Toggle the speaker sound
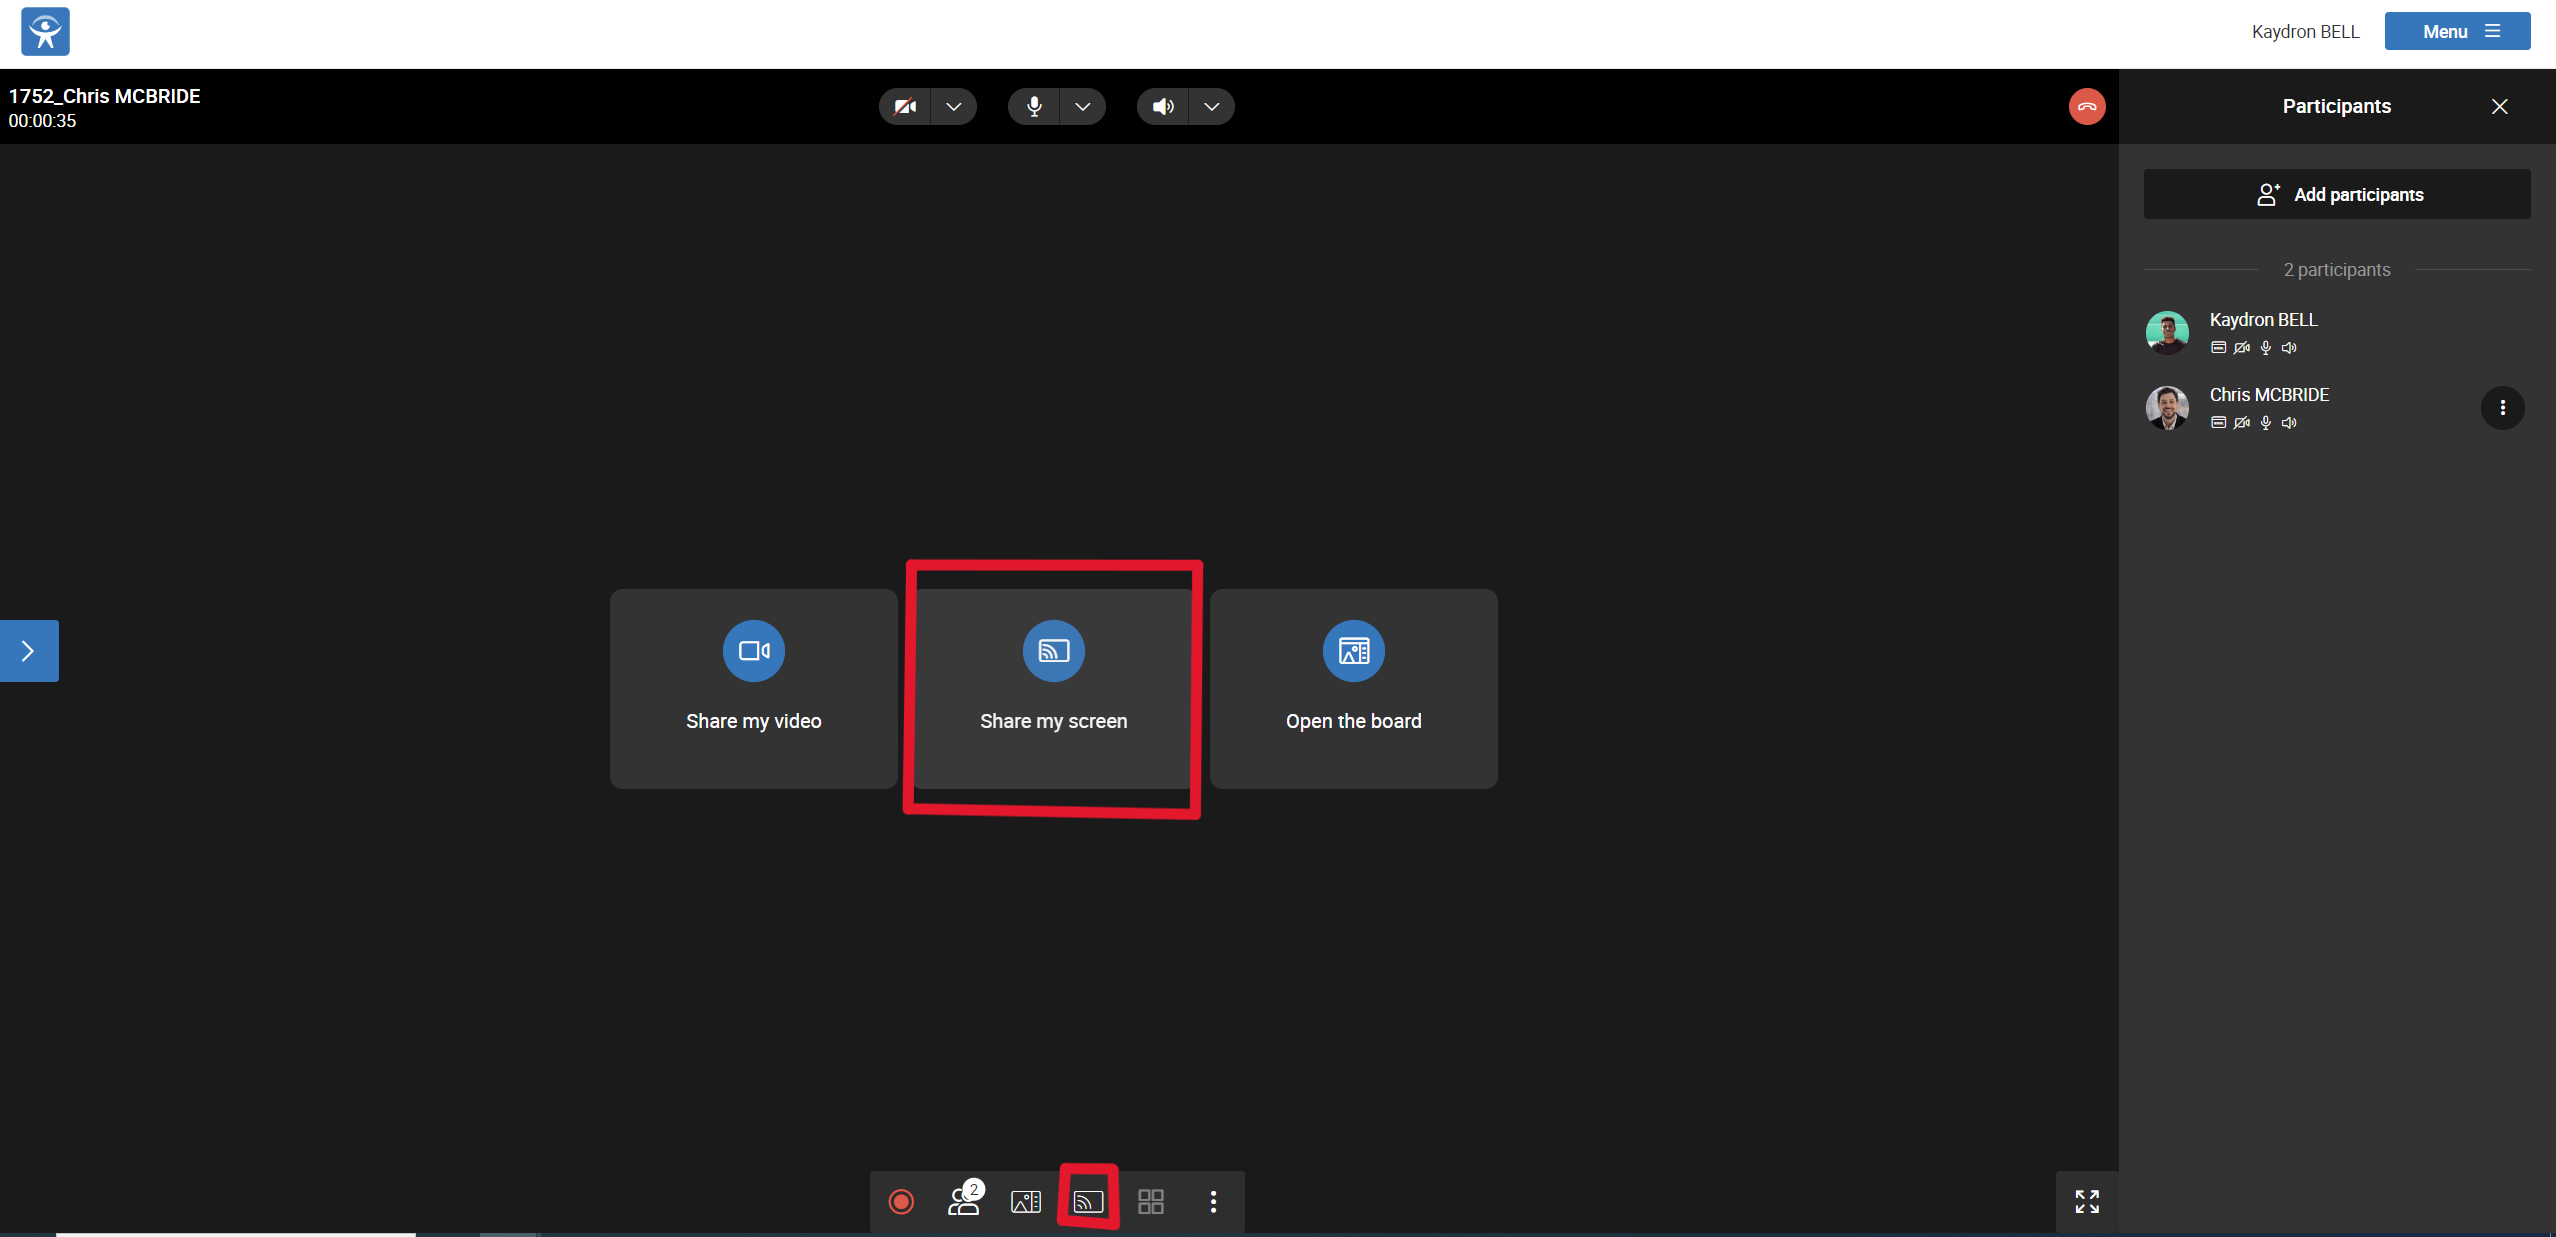The width and height of the screenshot is (2556, 1237). (1163, 107)
